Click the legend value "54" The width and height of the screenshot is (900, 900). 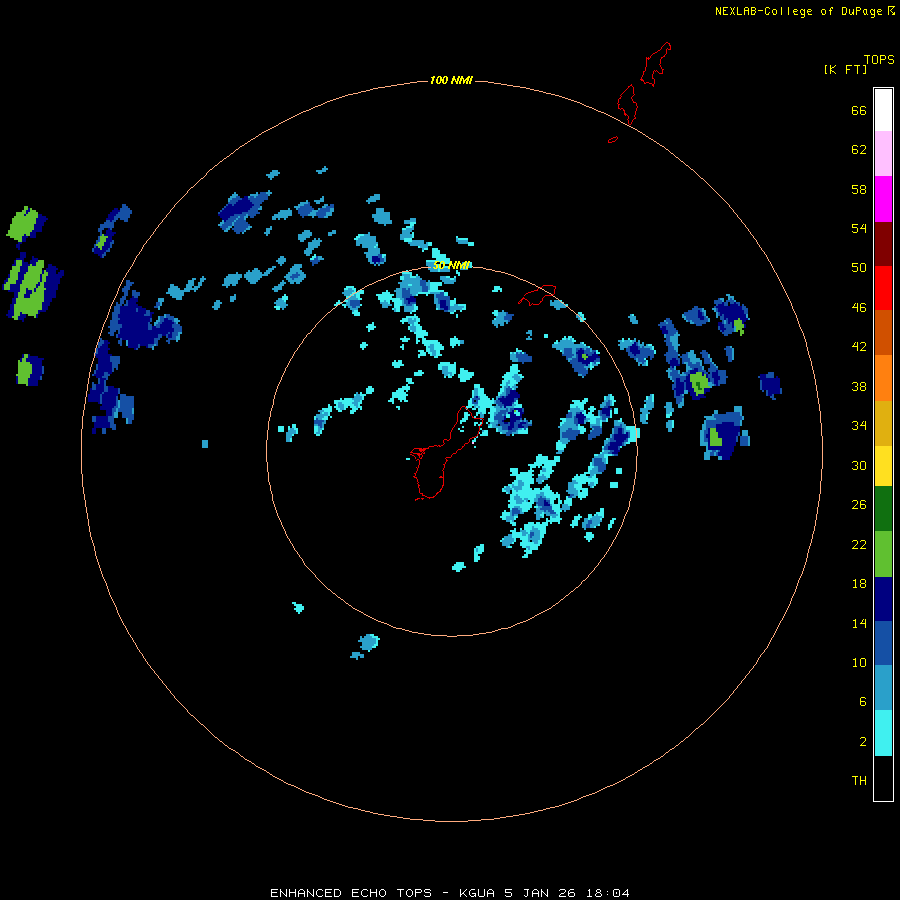coord(859,228)
